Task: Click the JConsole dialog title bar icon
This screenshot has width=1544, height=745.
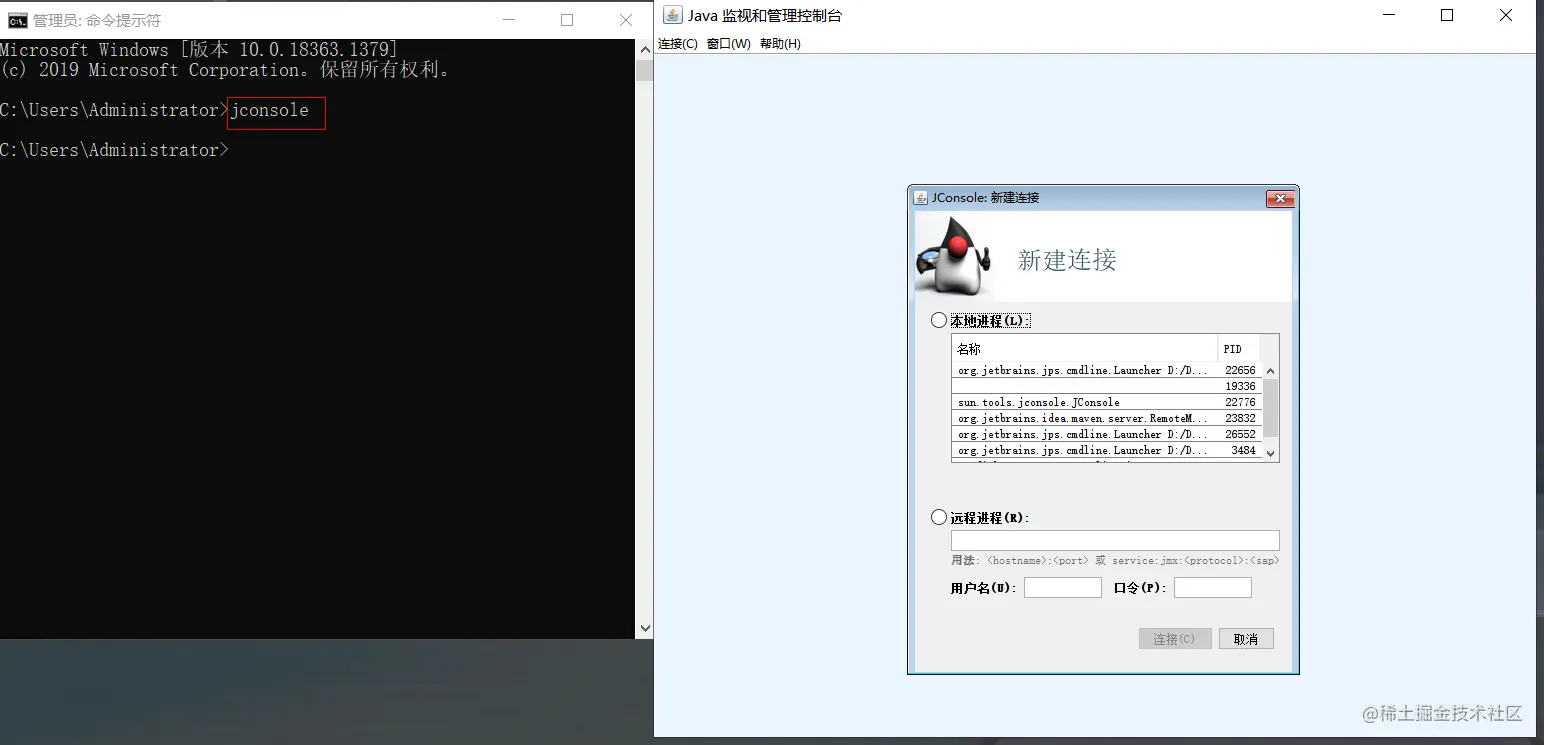Action: coord(921,198)
